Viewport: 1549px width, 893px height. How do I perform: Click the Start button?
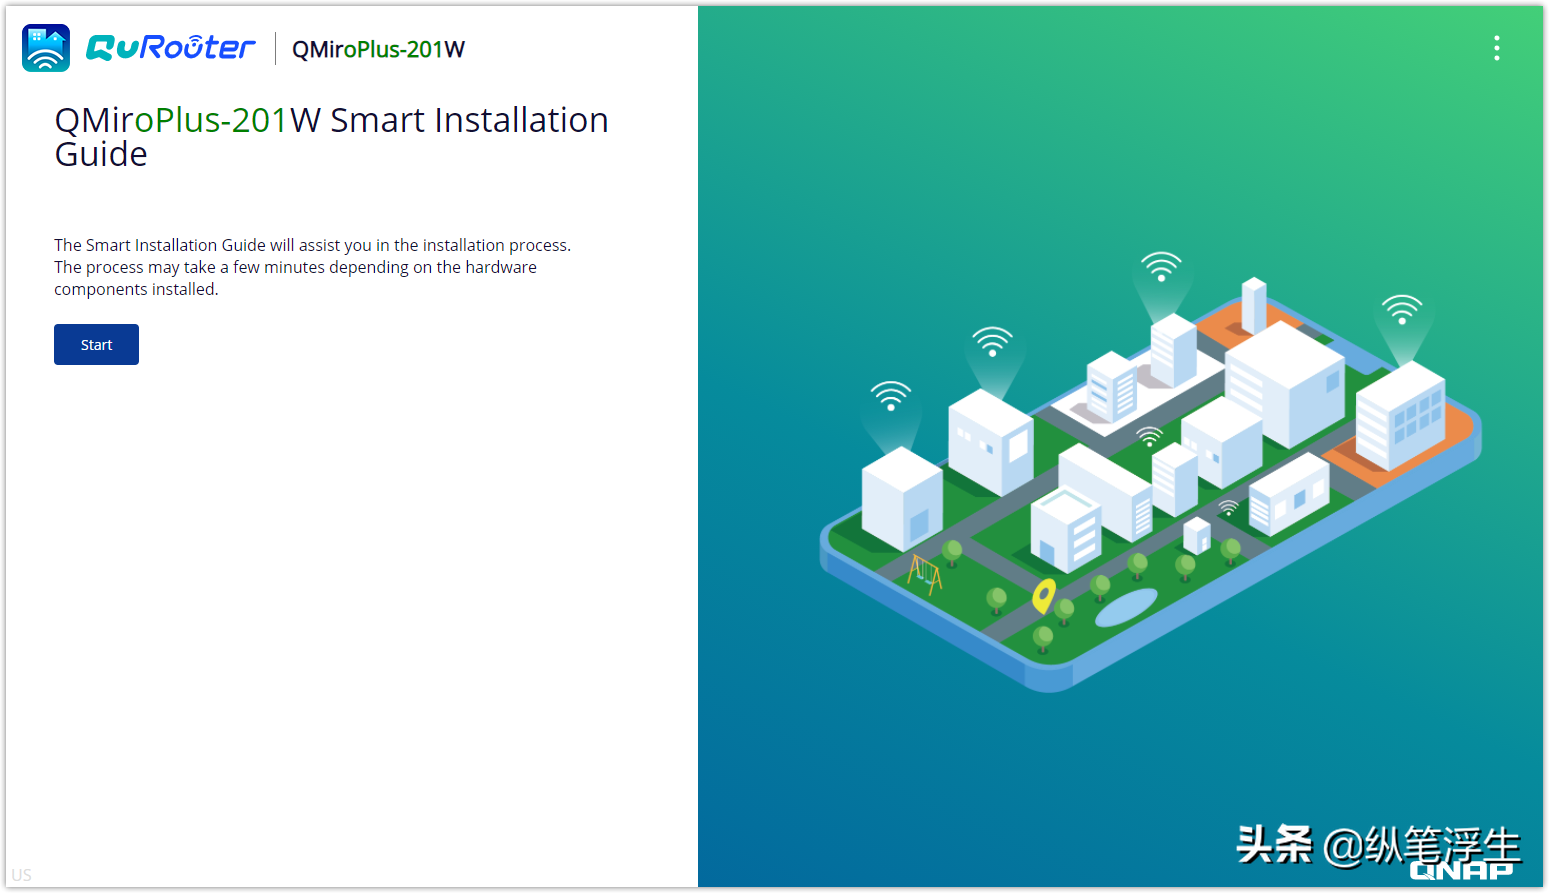point(96,344)
